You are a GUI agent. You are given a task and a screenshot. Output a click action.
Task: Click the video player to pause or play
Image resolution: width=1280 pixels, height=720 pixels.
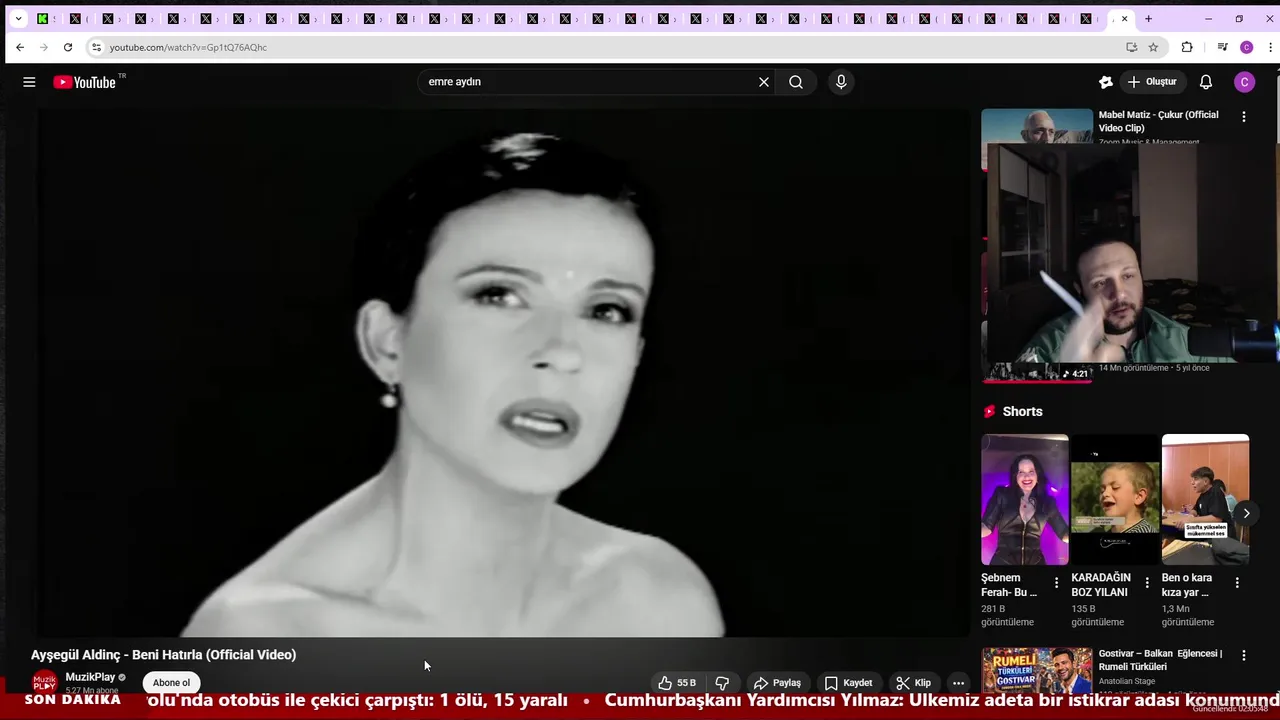[x=504, y=372]
